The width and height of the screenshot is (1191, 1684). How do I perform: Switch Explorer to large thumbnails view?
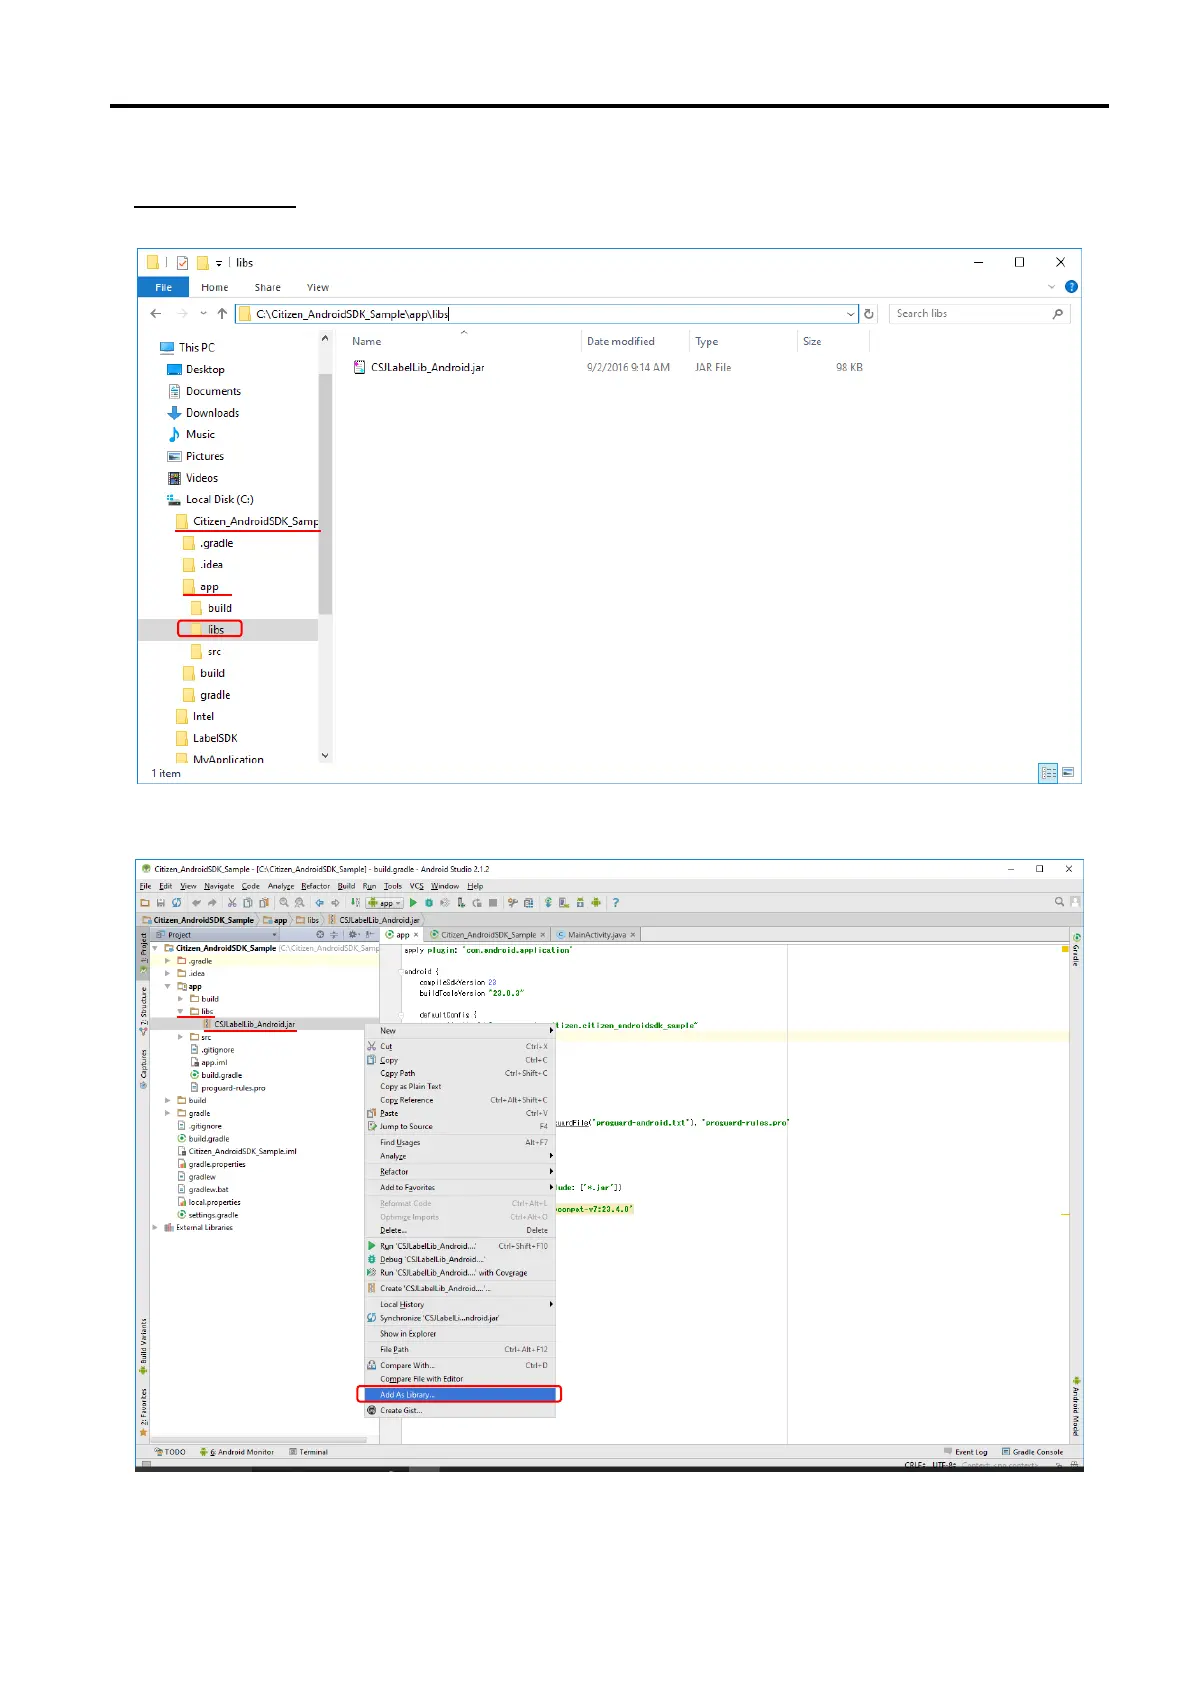pyautogui.click(x=1068, y=773)
